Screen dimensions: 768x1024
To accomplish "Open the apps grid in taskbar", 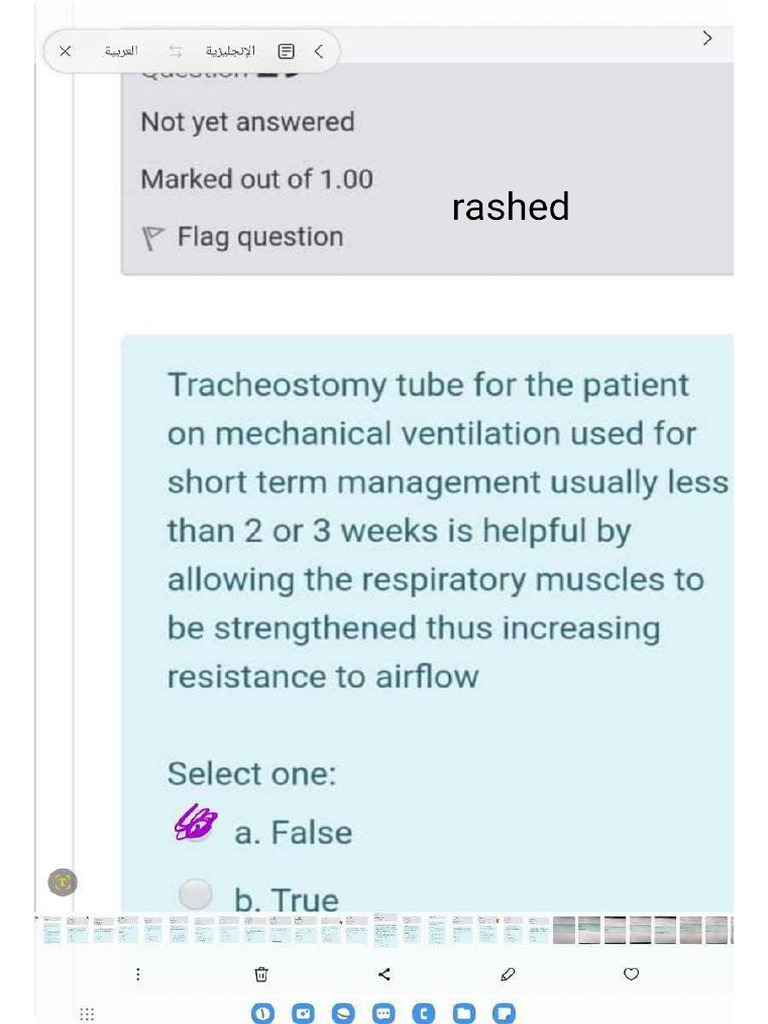I will (87, 1014).
